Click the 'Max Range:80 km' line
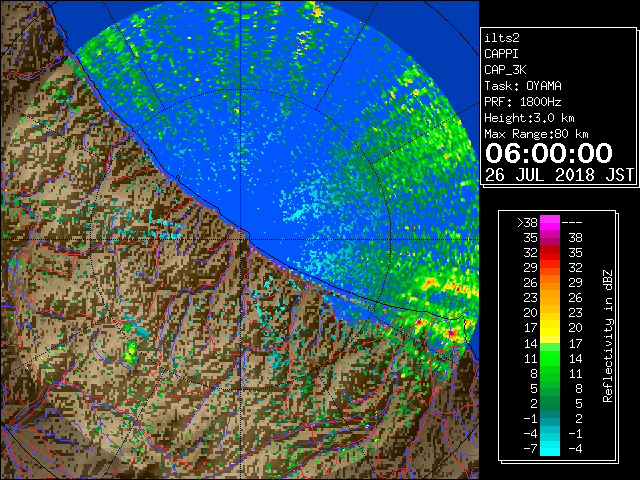Viewport: 640px width, 480px height. tap(536, 134)
